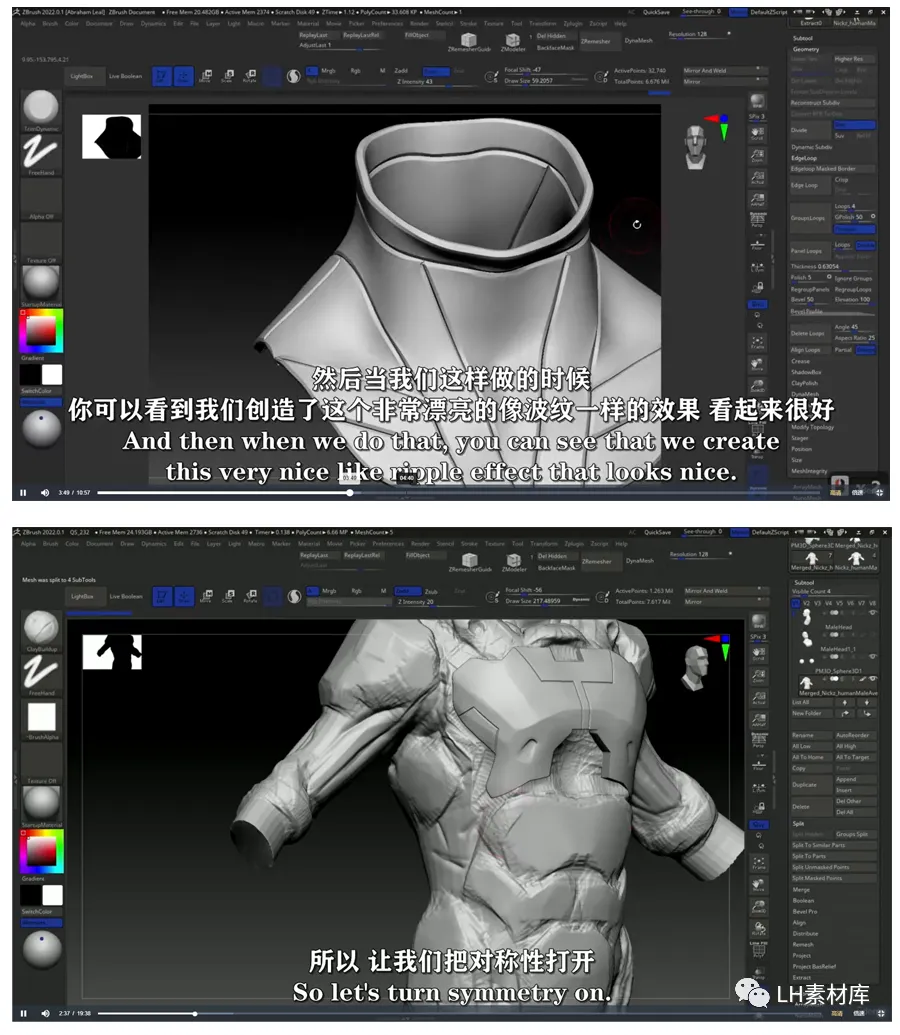This screenshot has height=1035, width=900.
Task: Open Zplugin menu in top screenshot
Action: tap(574, 23)
